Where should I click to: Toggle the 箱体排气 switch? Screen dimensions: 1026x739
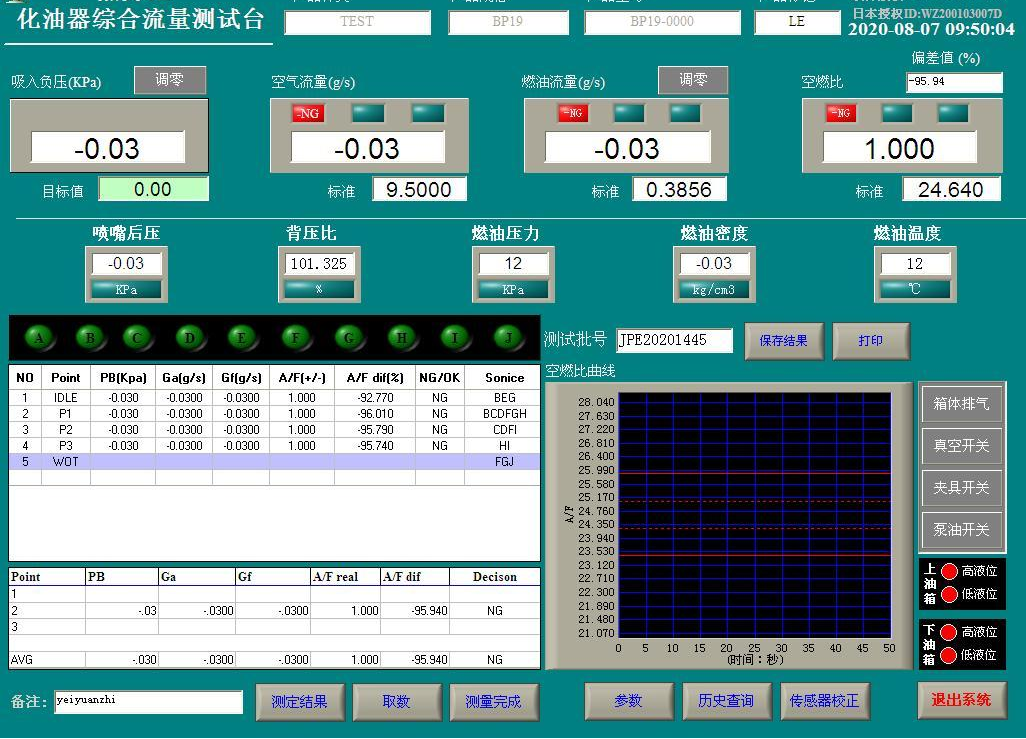click(x=961, y=404)
